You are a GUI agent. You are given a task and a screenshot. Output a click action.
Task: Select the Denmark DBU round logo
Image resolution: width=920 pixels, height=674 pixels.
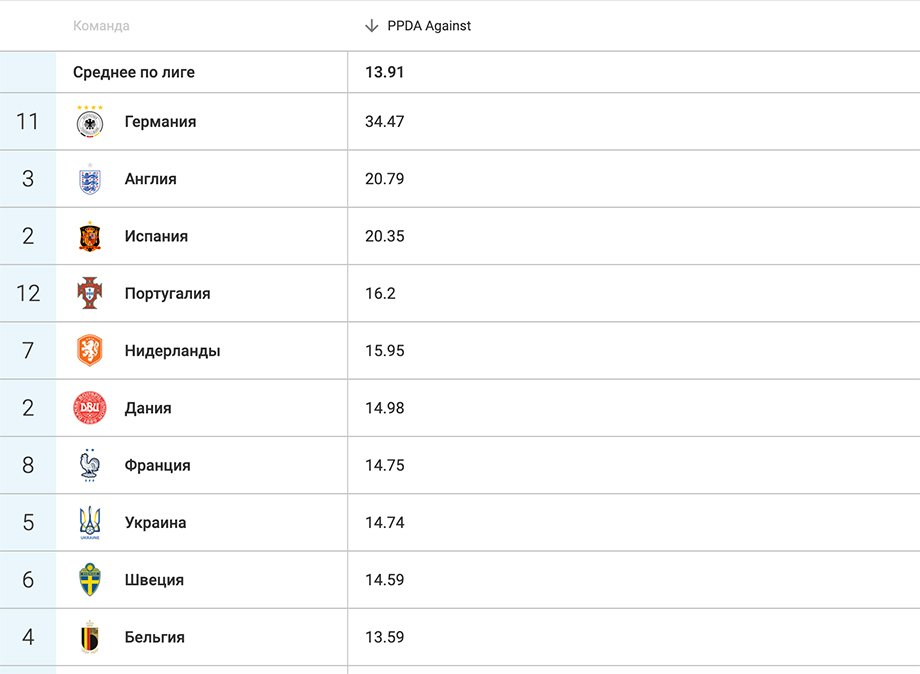90,408
